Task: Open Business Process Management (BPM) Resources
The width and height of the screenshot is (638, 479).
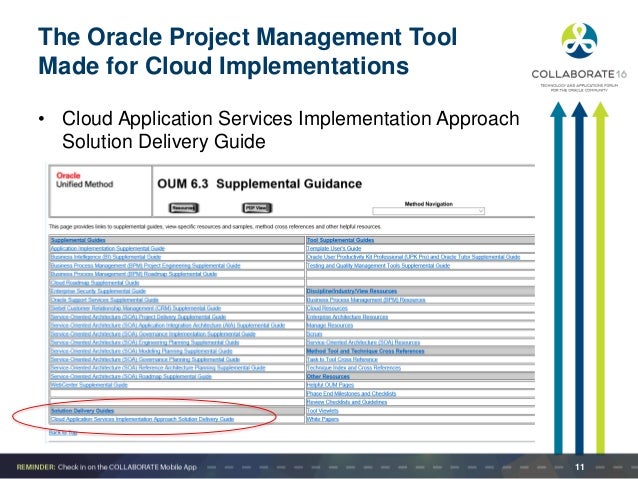Action: pos(366,300)
